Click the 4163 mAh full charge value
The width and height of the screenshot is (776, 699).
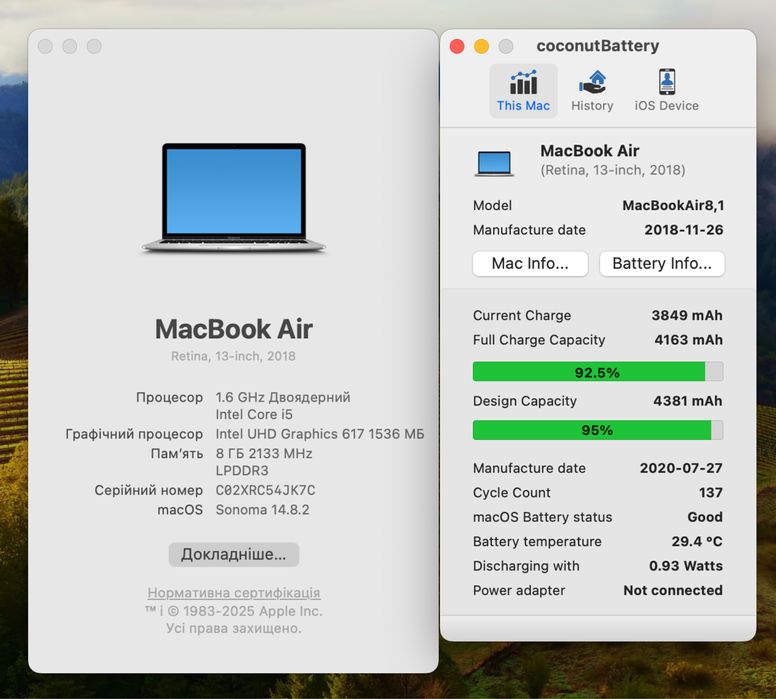point(688,340)
